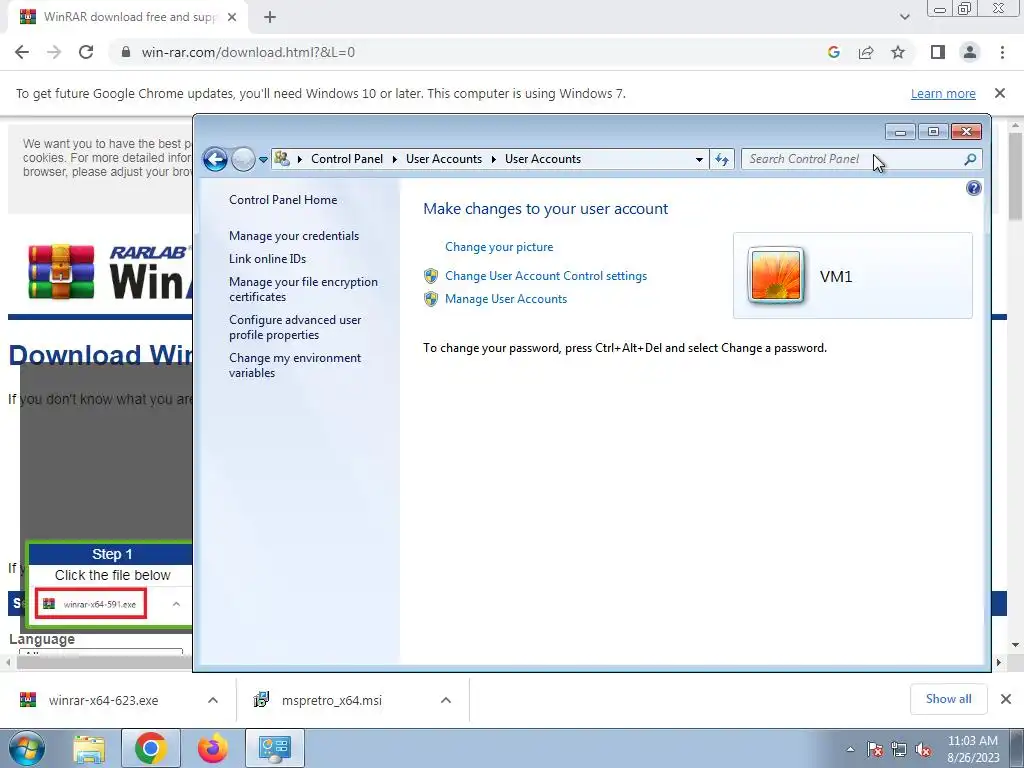Click the Google icon in address bar

pyautogui.click(x=833, y=52)
